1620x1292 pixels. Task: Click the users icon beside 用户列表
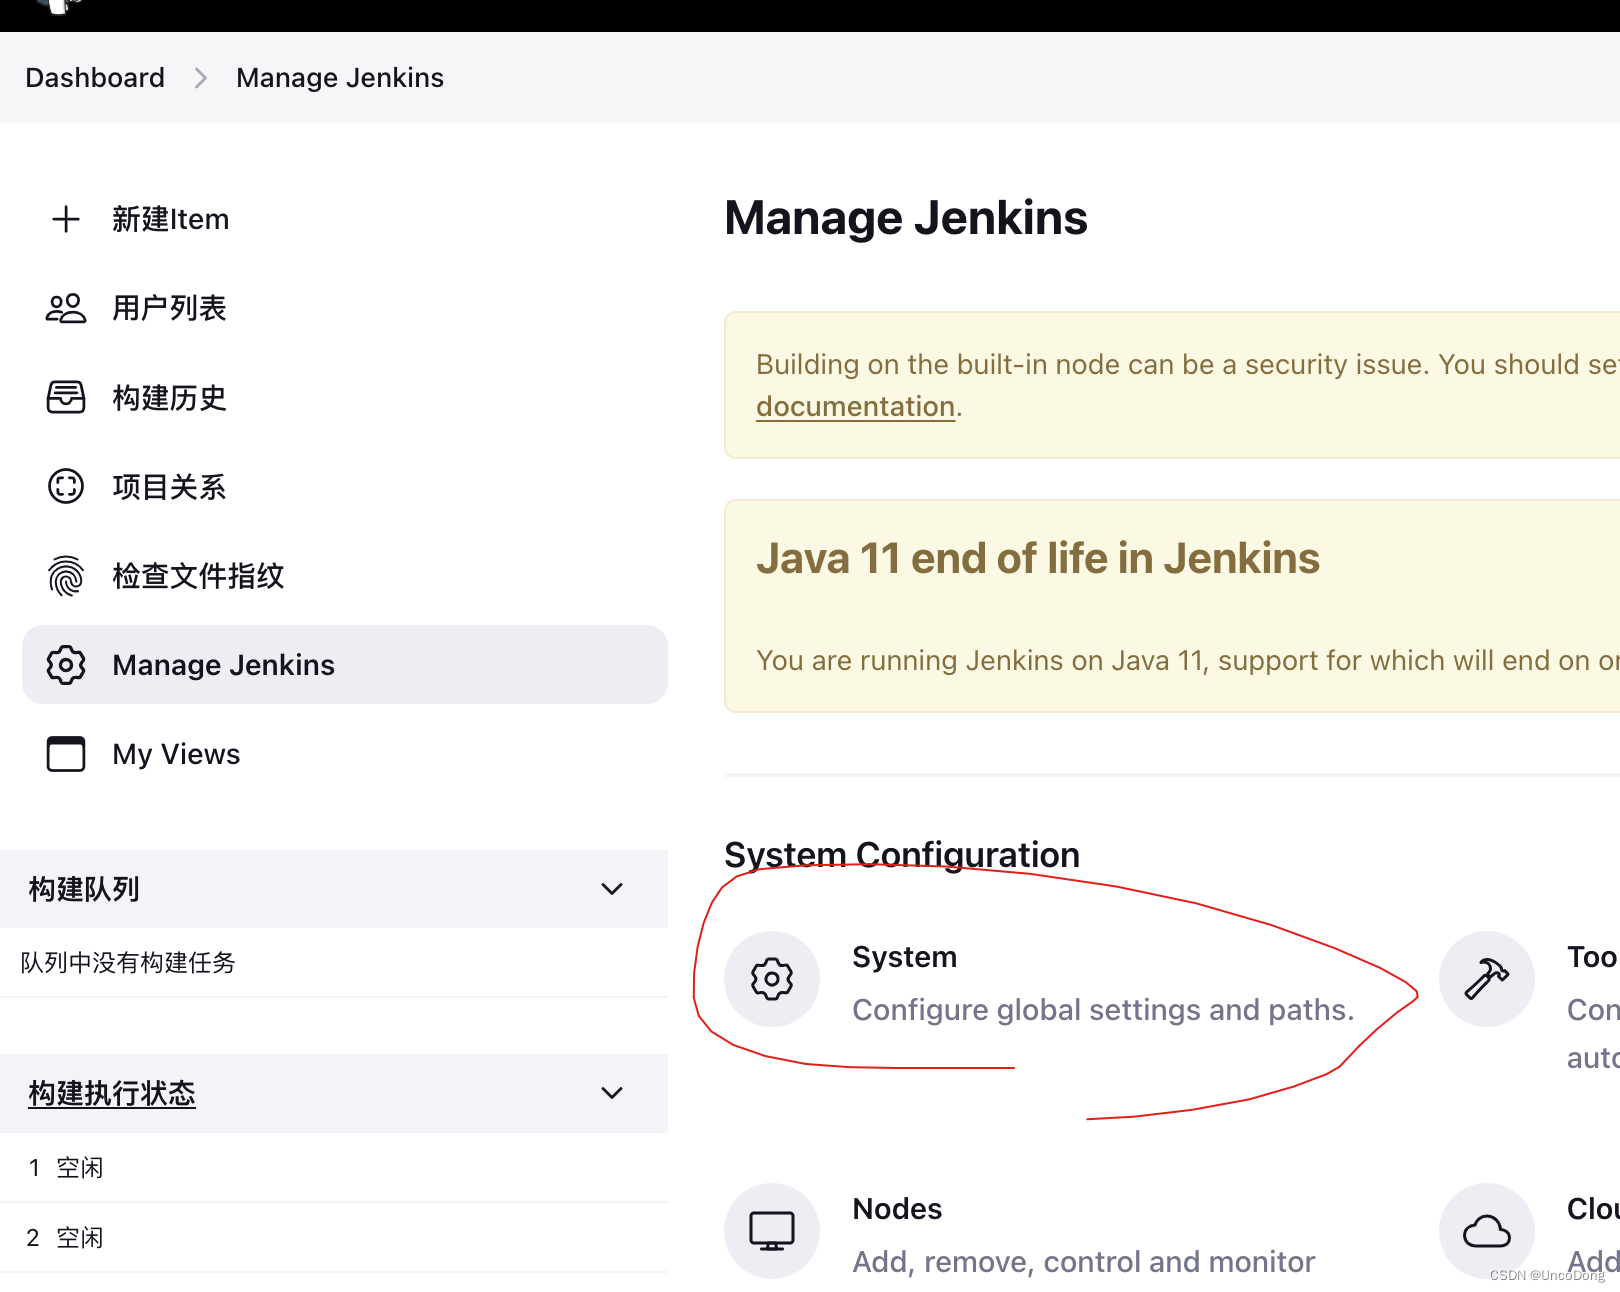click(x=66, y=308)
